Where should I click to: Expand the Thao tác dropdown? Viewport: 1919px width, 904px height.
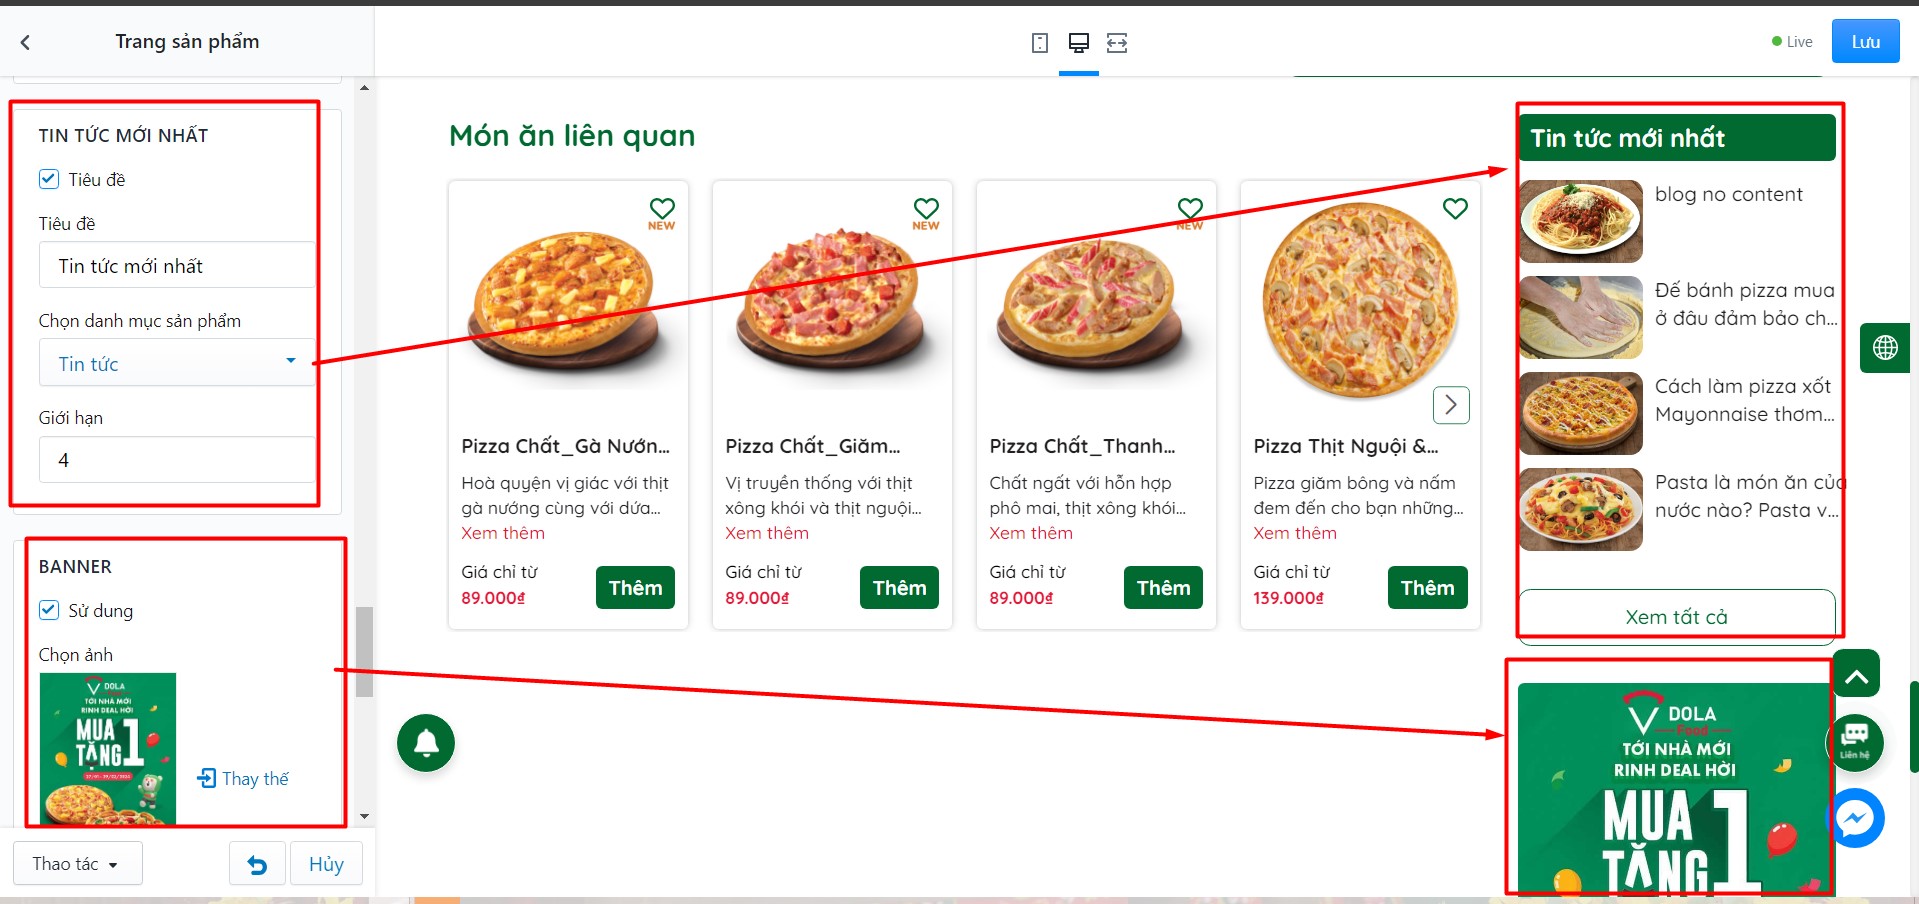77,864
